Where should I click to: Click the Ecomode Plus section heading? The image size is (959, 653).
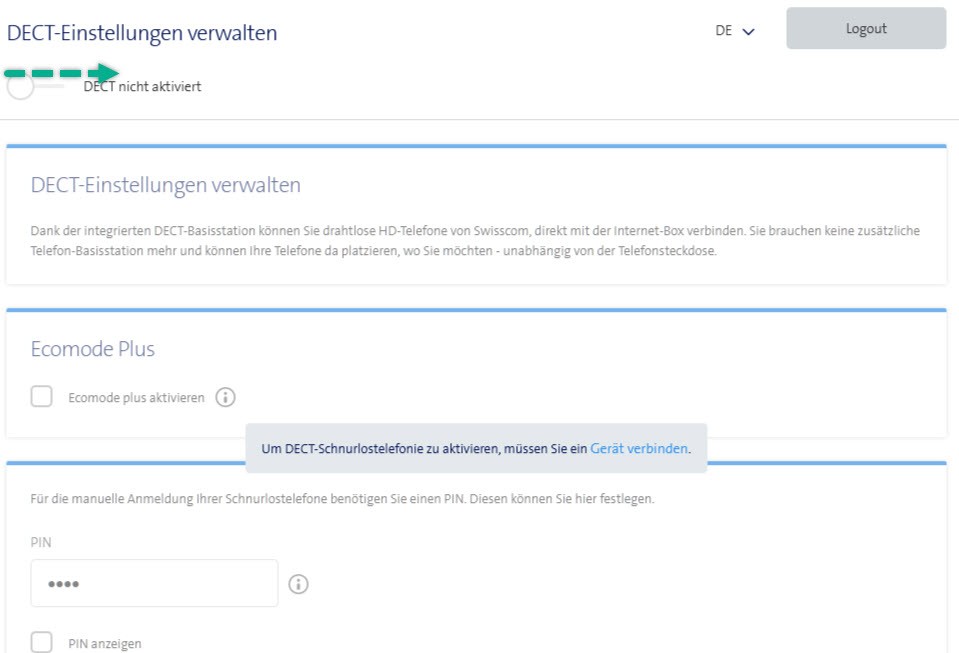pyautogui.click(x=93, y=349)
